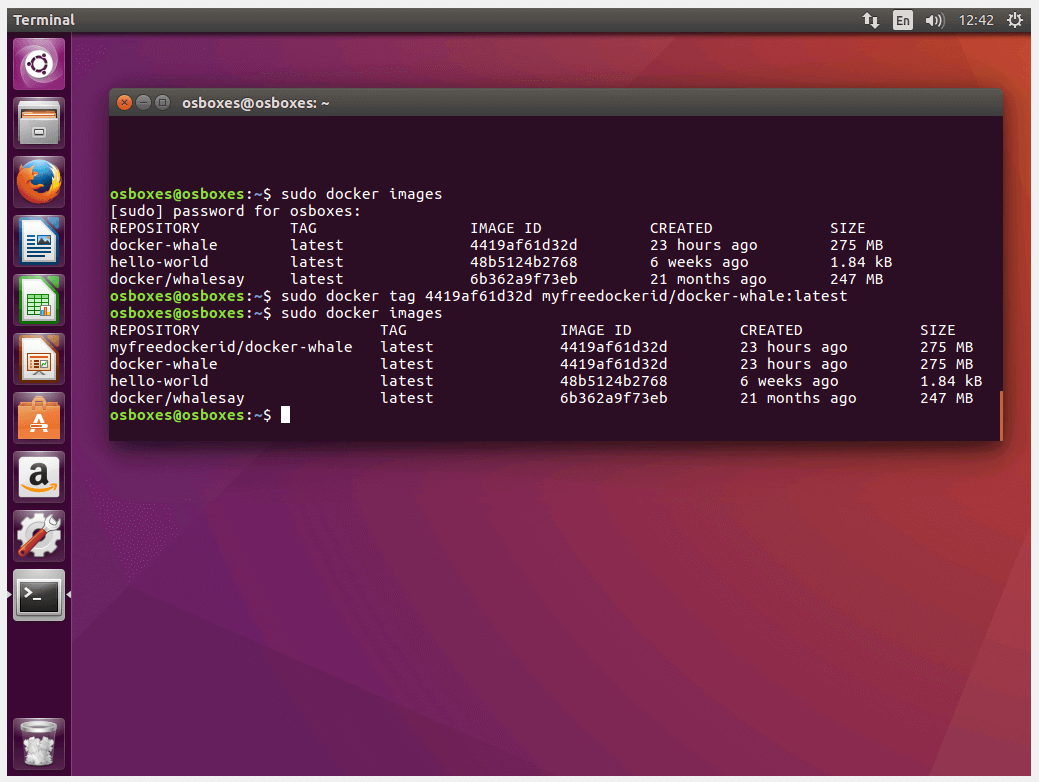Screen dimensions: 1039x782
Task: Open Ubuntu Software center icon
Action: point(39,418)
